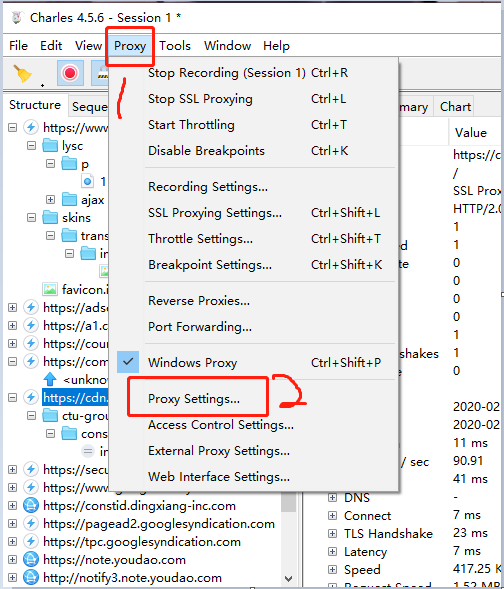Click scroll down arrow of structure tree
This screenshot has width=504, height=589.
[x=288, y=578]
